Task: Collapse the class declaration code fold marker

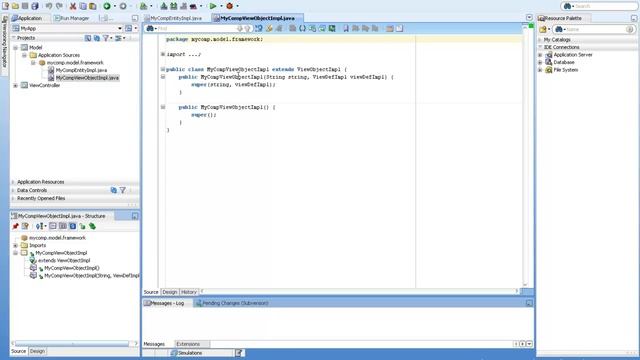Action: coord(162,69)
